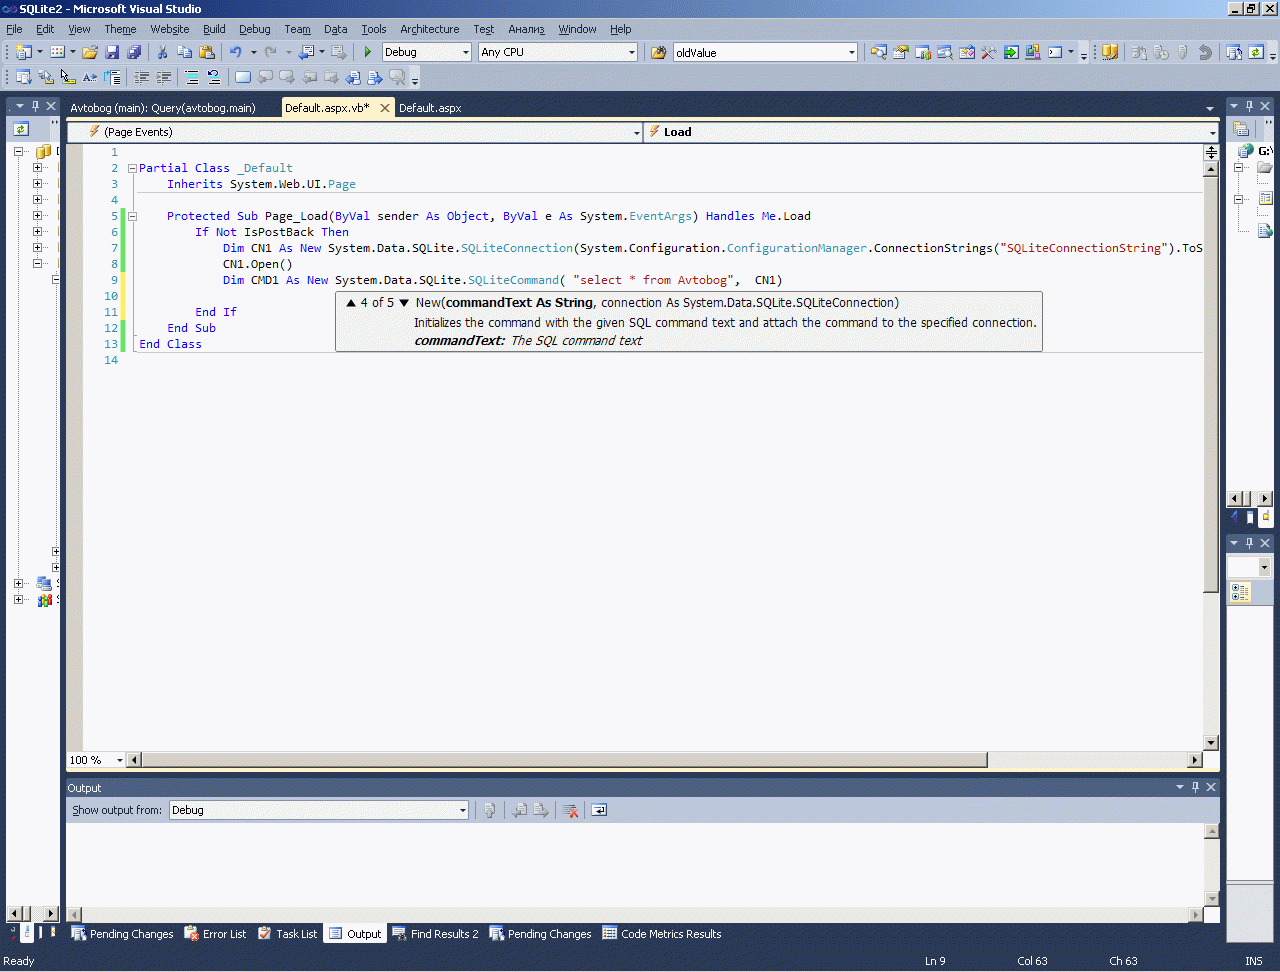This screenshot has width=1280, height=972.
Task: Open the File menu
Action: tap(14, 29)
